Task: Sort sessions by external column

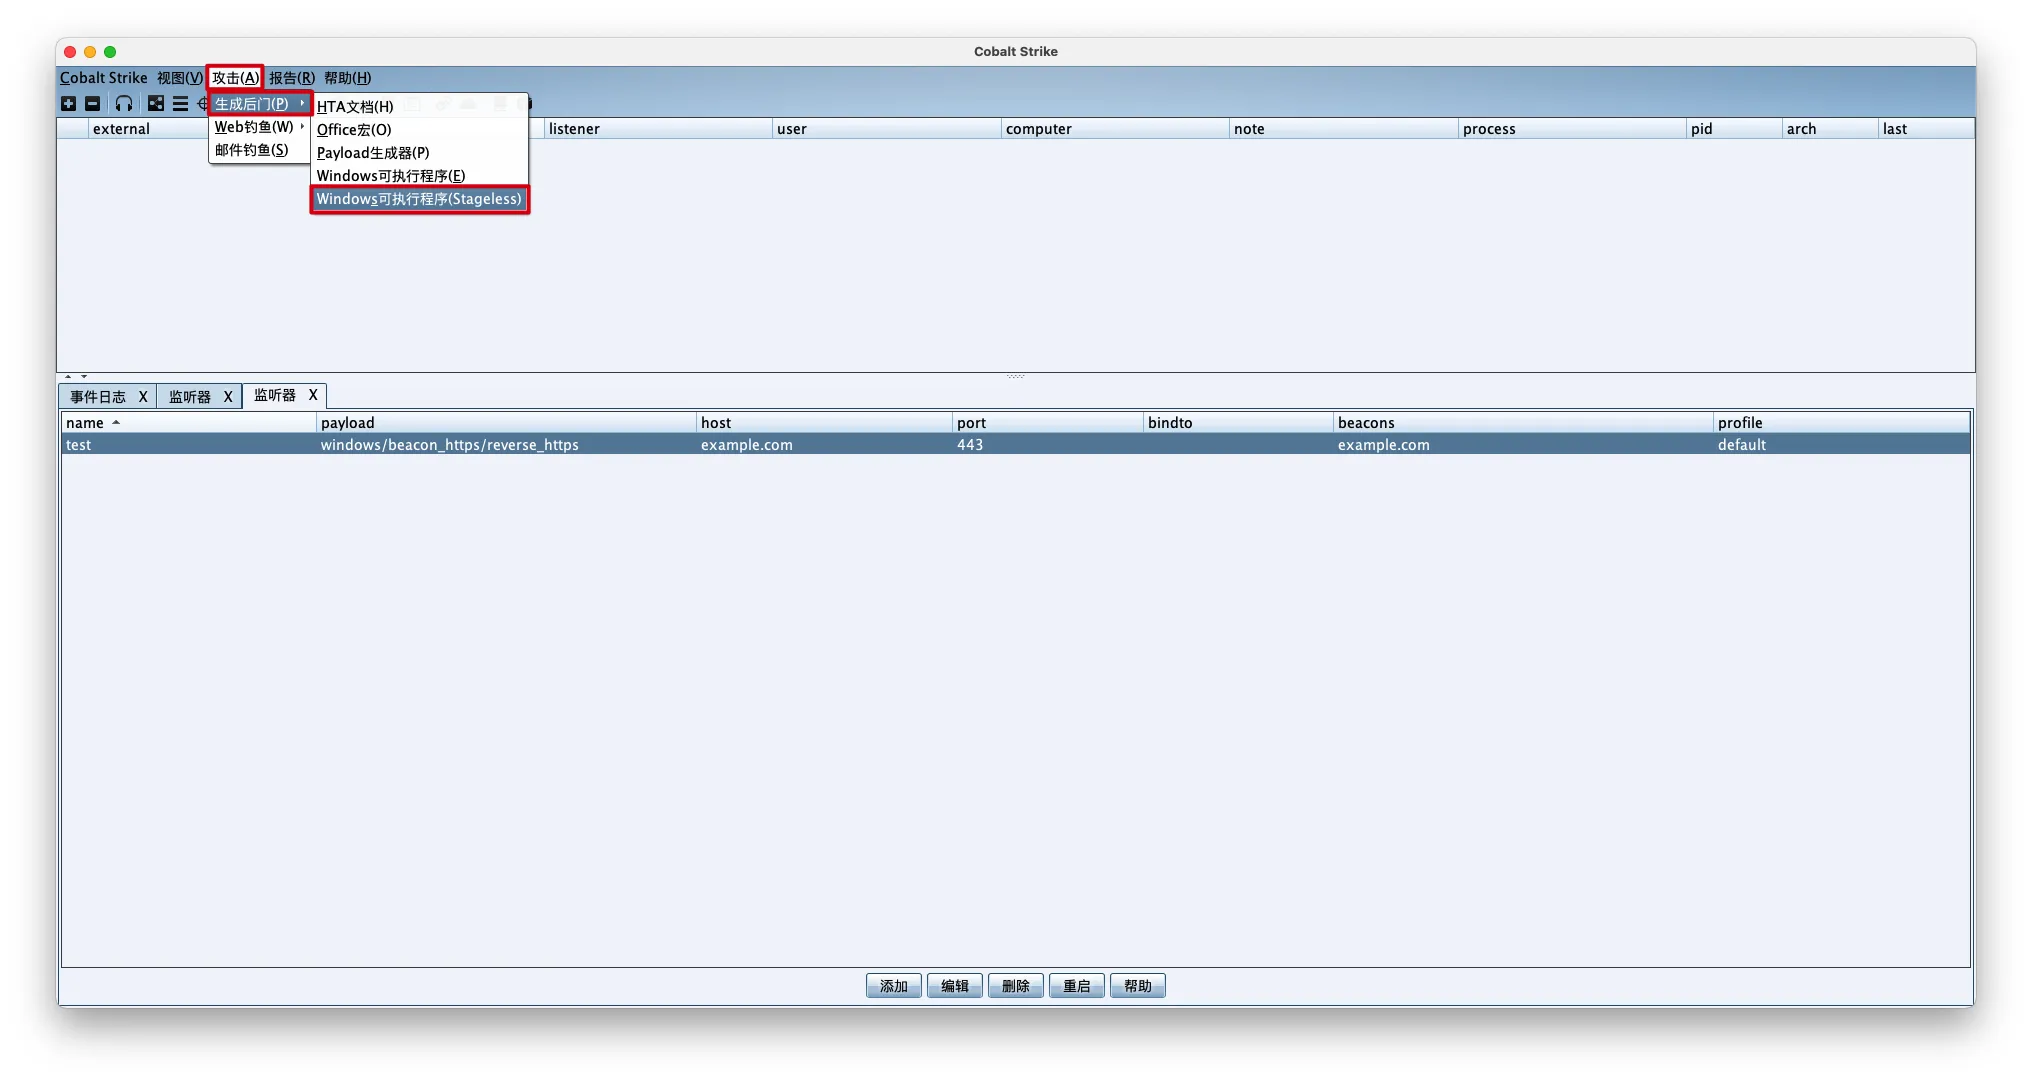Action: (x=148, y=129)
